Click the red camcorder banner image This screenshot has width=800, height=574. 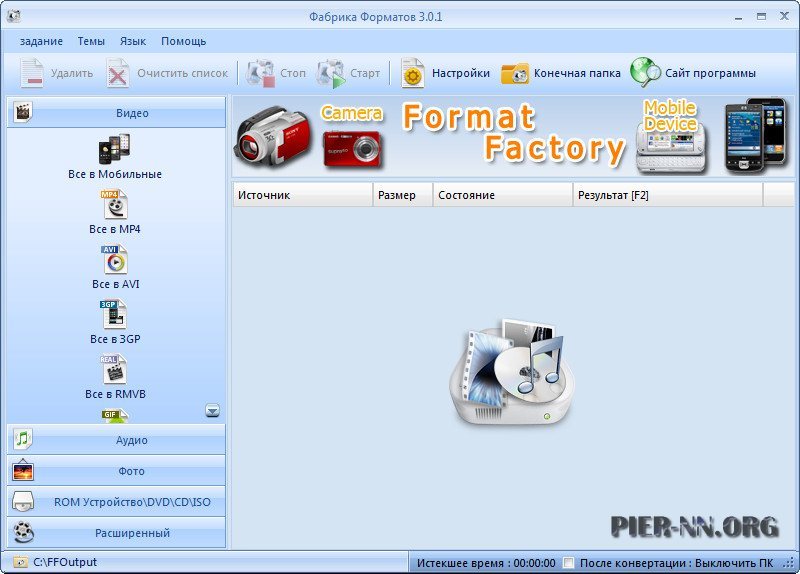pyautogui.click(x=273, y=136)
